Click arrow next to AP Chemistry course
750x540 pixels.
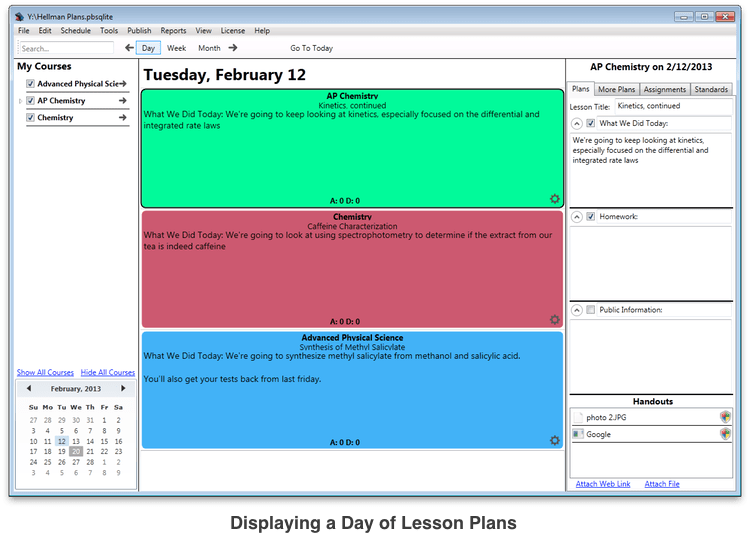(123, 100)
